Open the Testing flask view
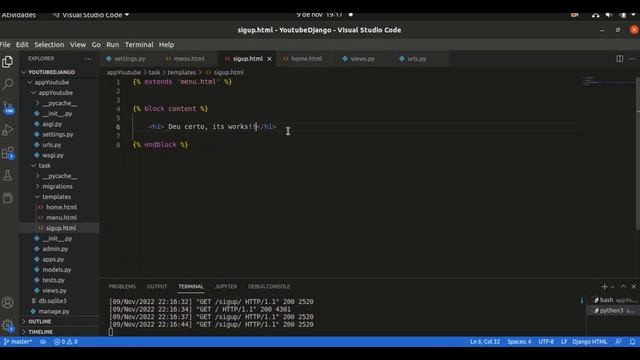640x360 pixels. [7, 176]
